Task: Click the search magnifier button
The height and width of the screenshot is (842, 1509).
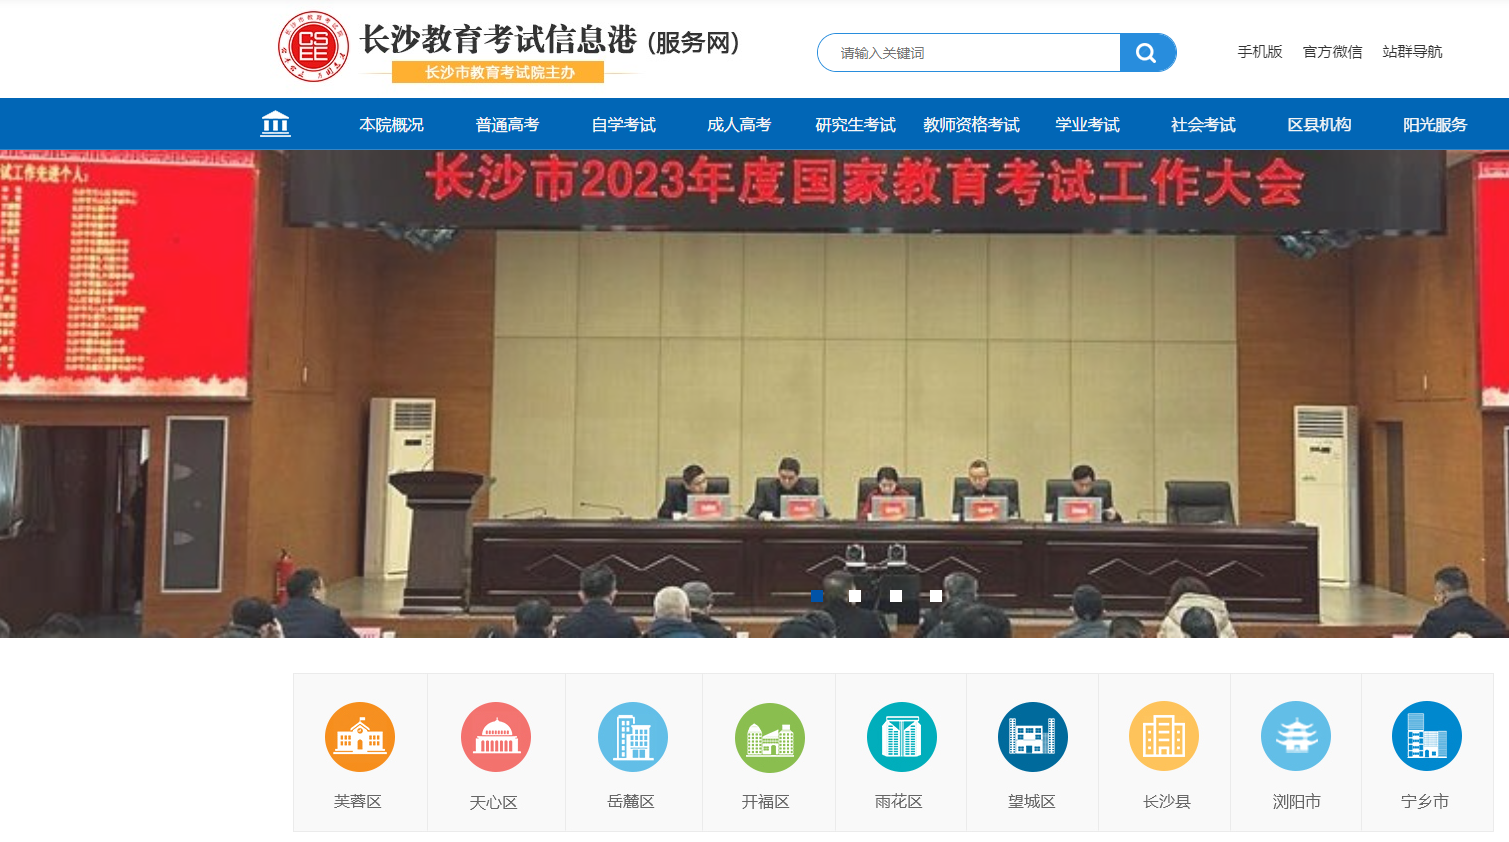Action: coord(1147,52)
